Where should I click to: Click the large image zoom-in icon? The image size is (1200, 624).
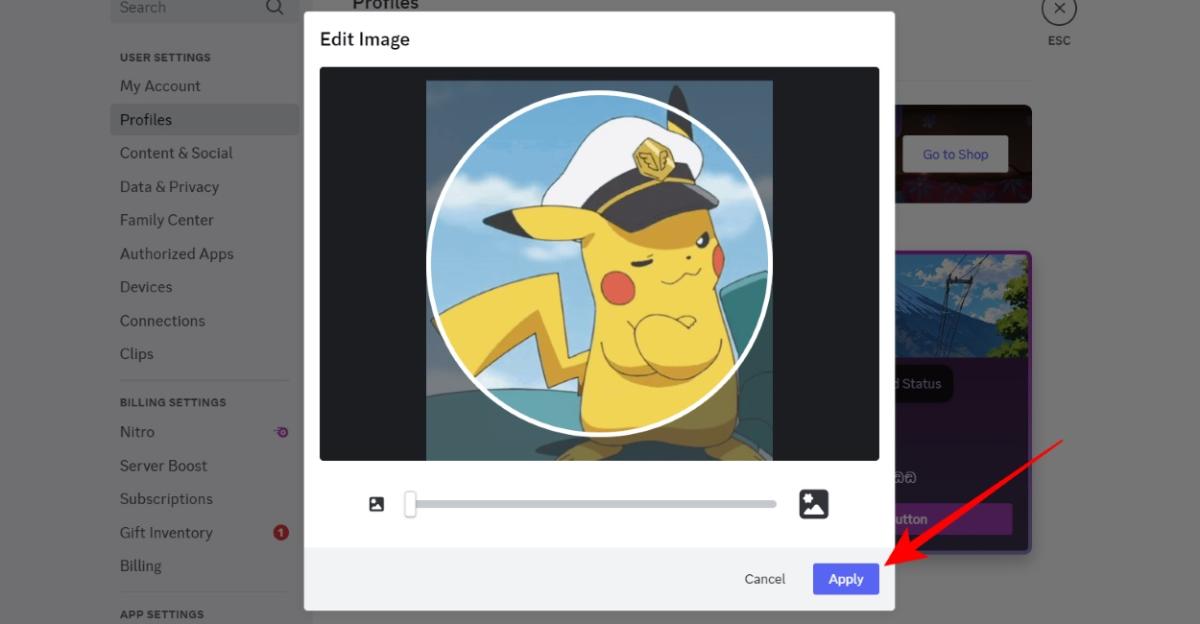click(x=815, y=504)
